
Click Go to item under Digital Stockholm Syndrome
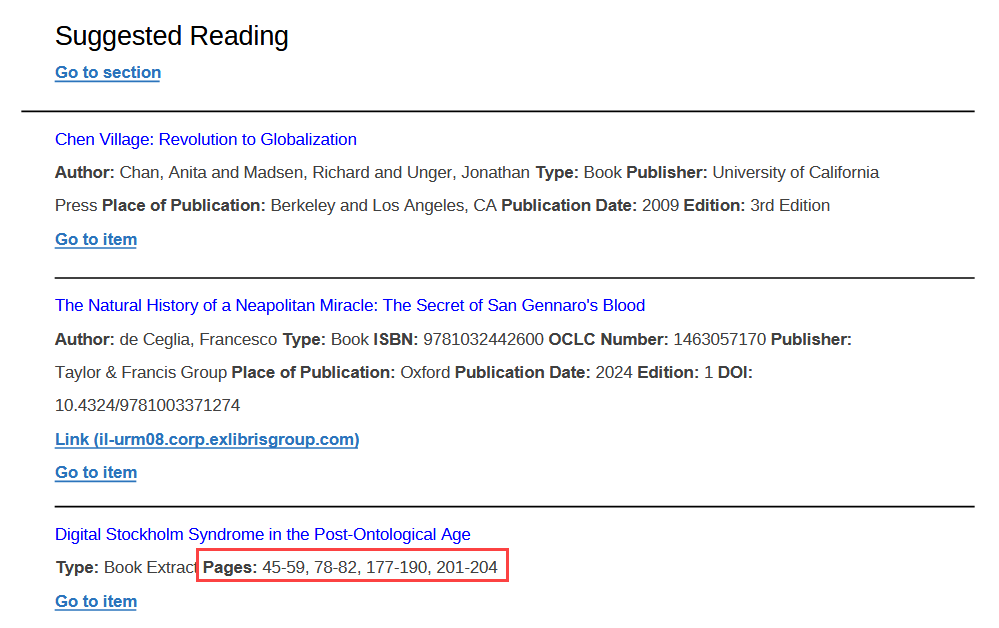95,601
